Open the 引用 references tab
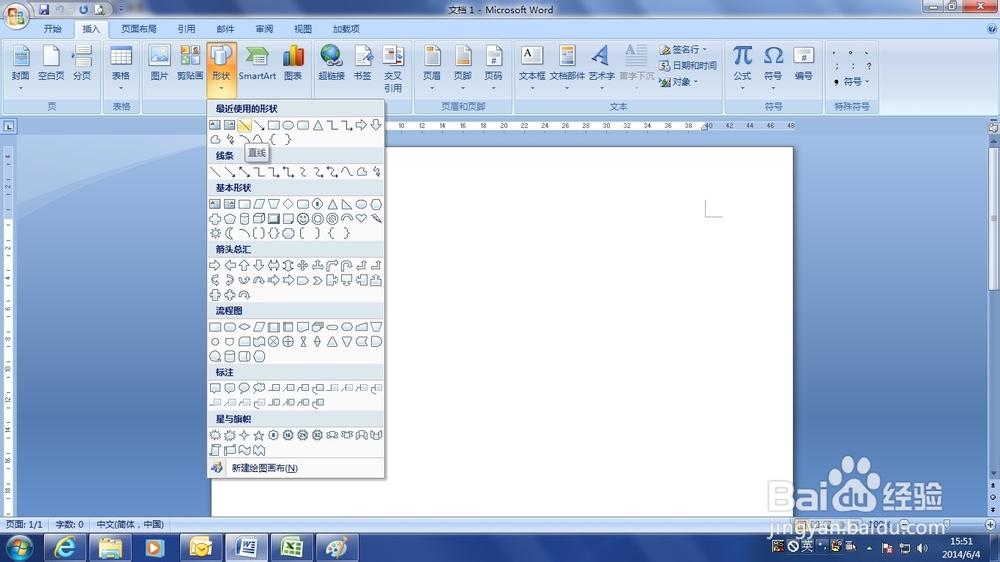The width and height of the screenshot is (1000, 562). (186, 29)
